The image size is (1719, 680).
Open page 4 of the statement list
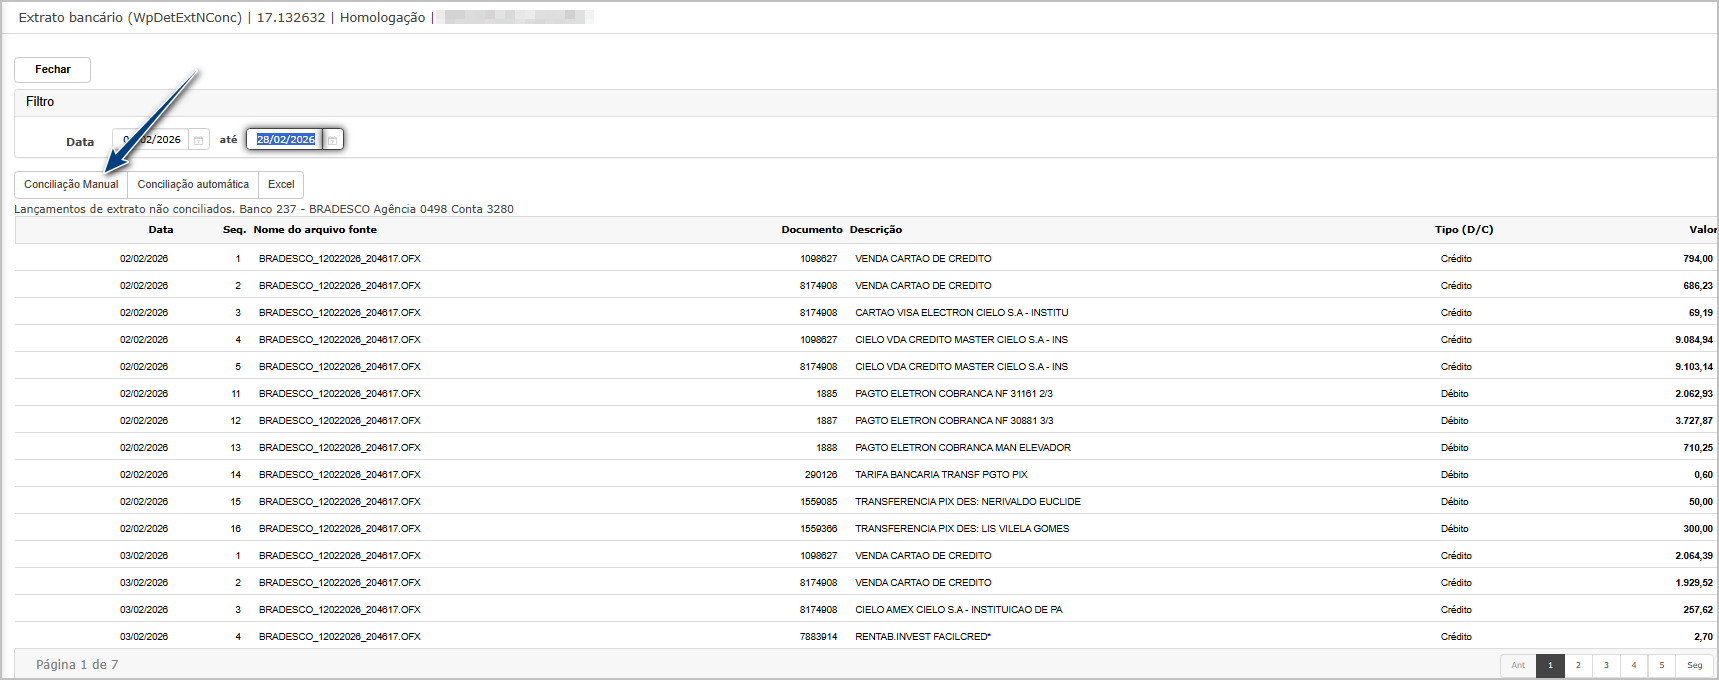[1634, 665]
